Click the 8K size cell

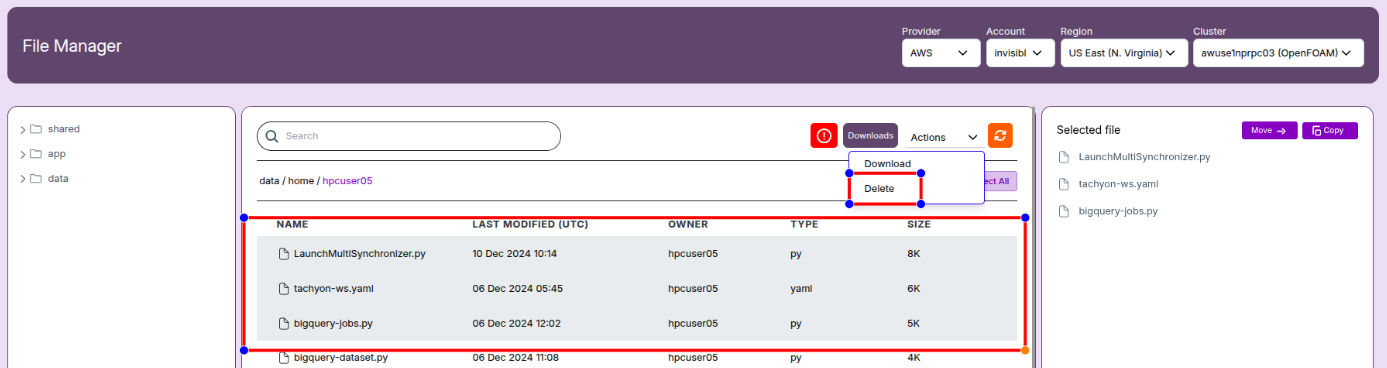(x=914, y=254)
